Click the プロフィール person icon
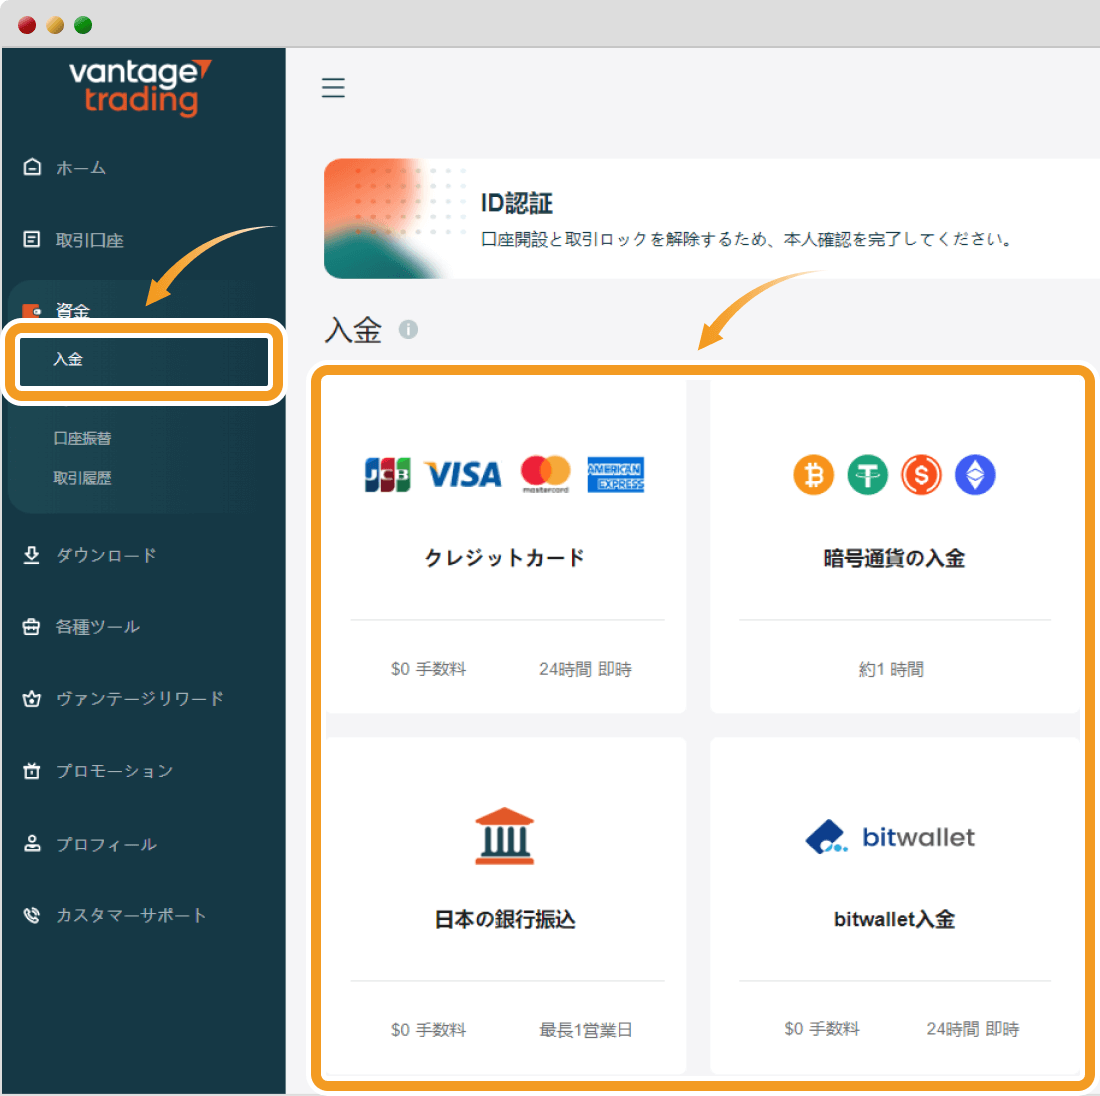 click(x=32, y=843)
